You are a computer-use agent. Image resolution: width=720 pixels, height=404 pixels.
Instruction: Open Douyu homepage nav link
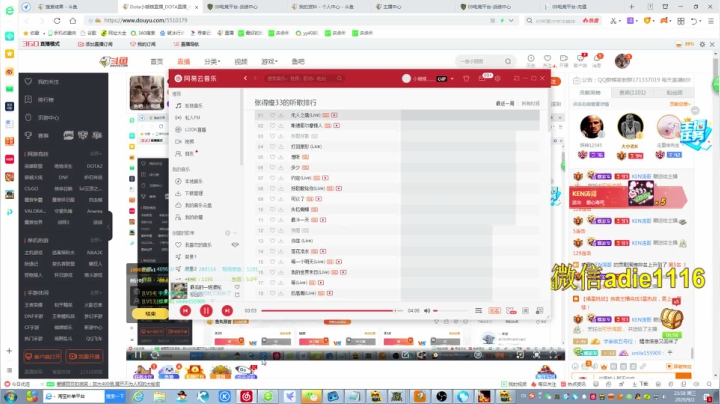click(157, 62)
